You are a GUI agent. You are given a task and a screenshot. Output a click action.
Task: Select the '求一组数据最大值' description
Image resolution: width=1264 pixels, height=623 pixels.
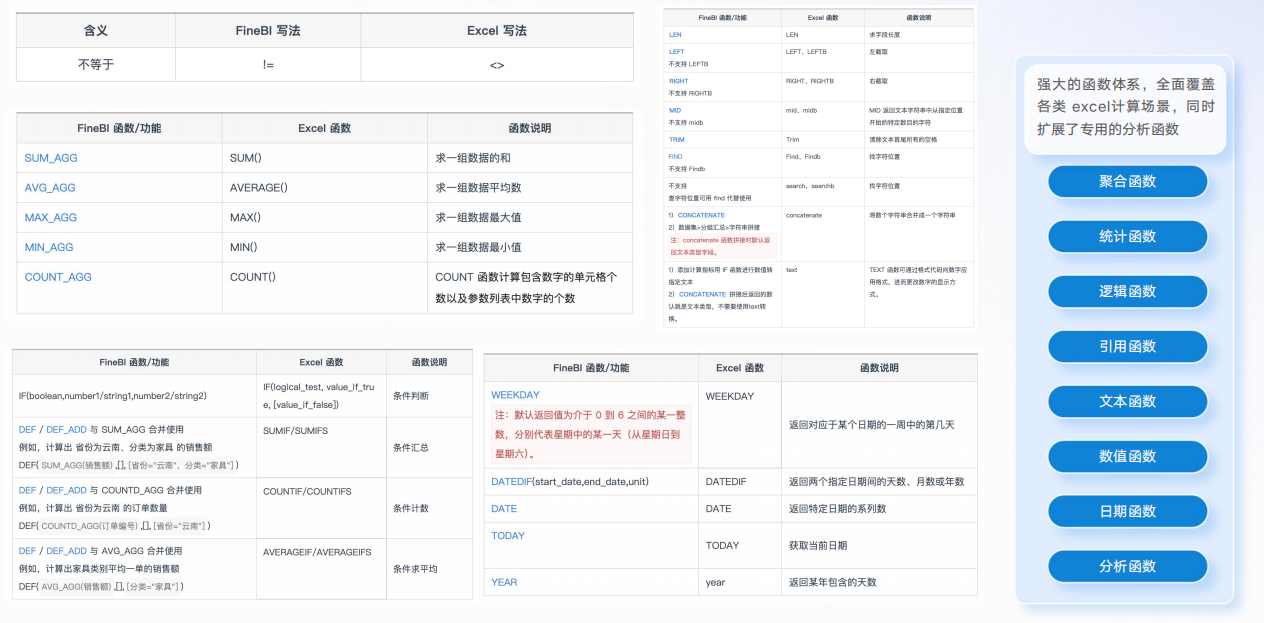coord(478,217)
